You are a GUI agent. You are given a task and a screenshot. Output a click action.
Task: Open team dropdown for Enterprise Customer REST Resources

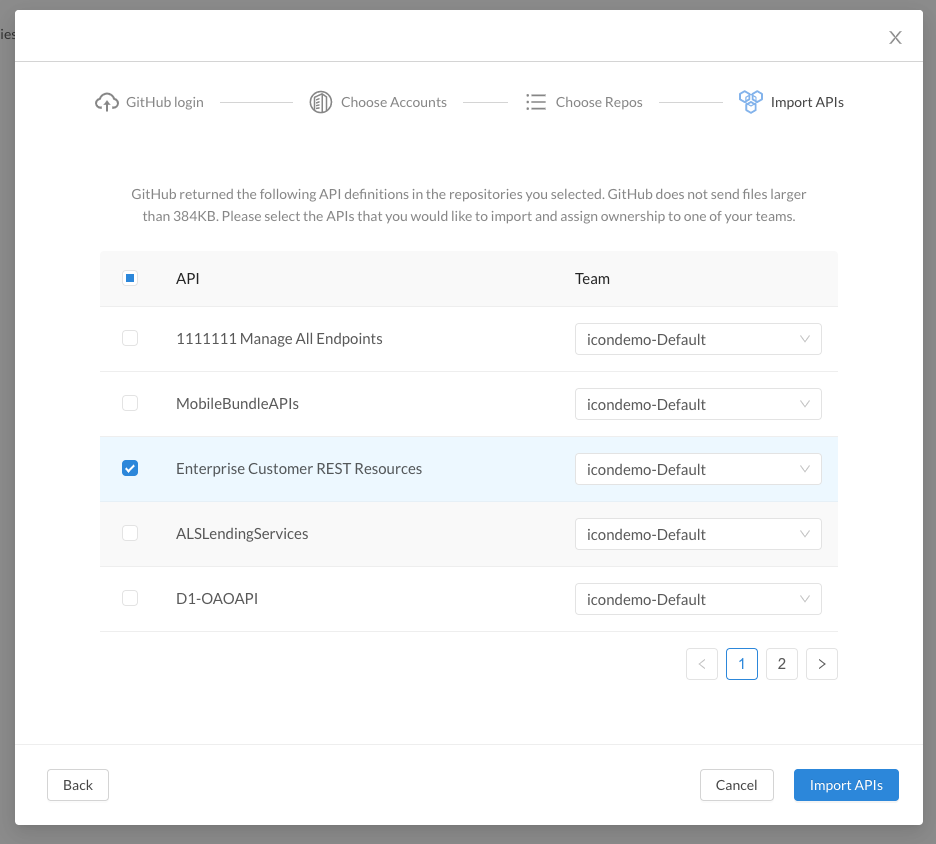tap(698, 469)
